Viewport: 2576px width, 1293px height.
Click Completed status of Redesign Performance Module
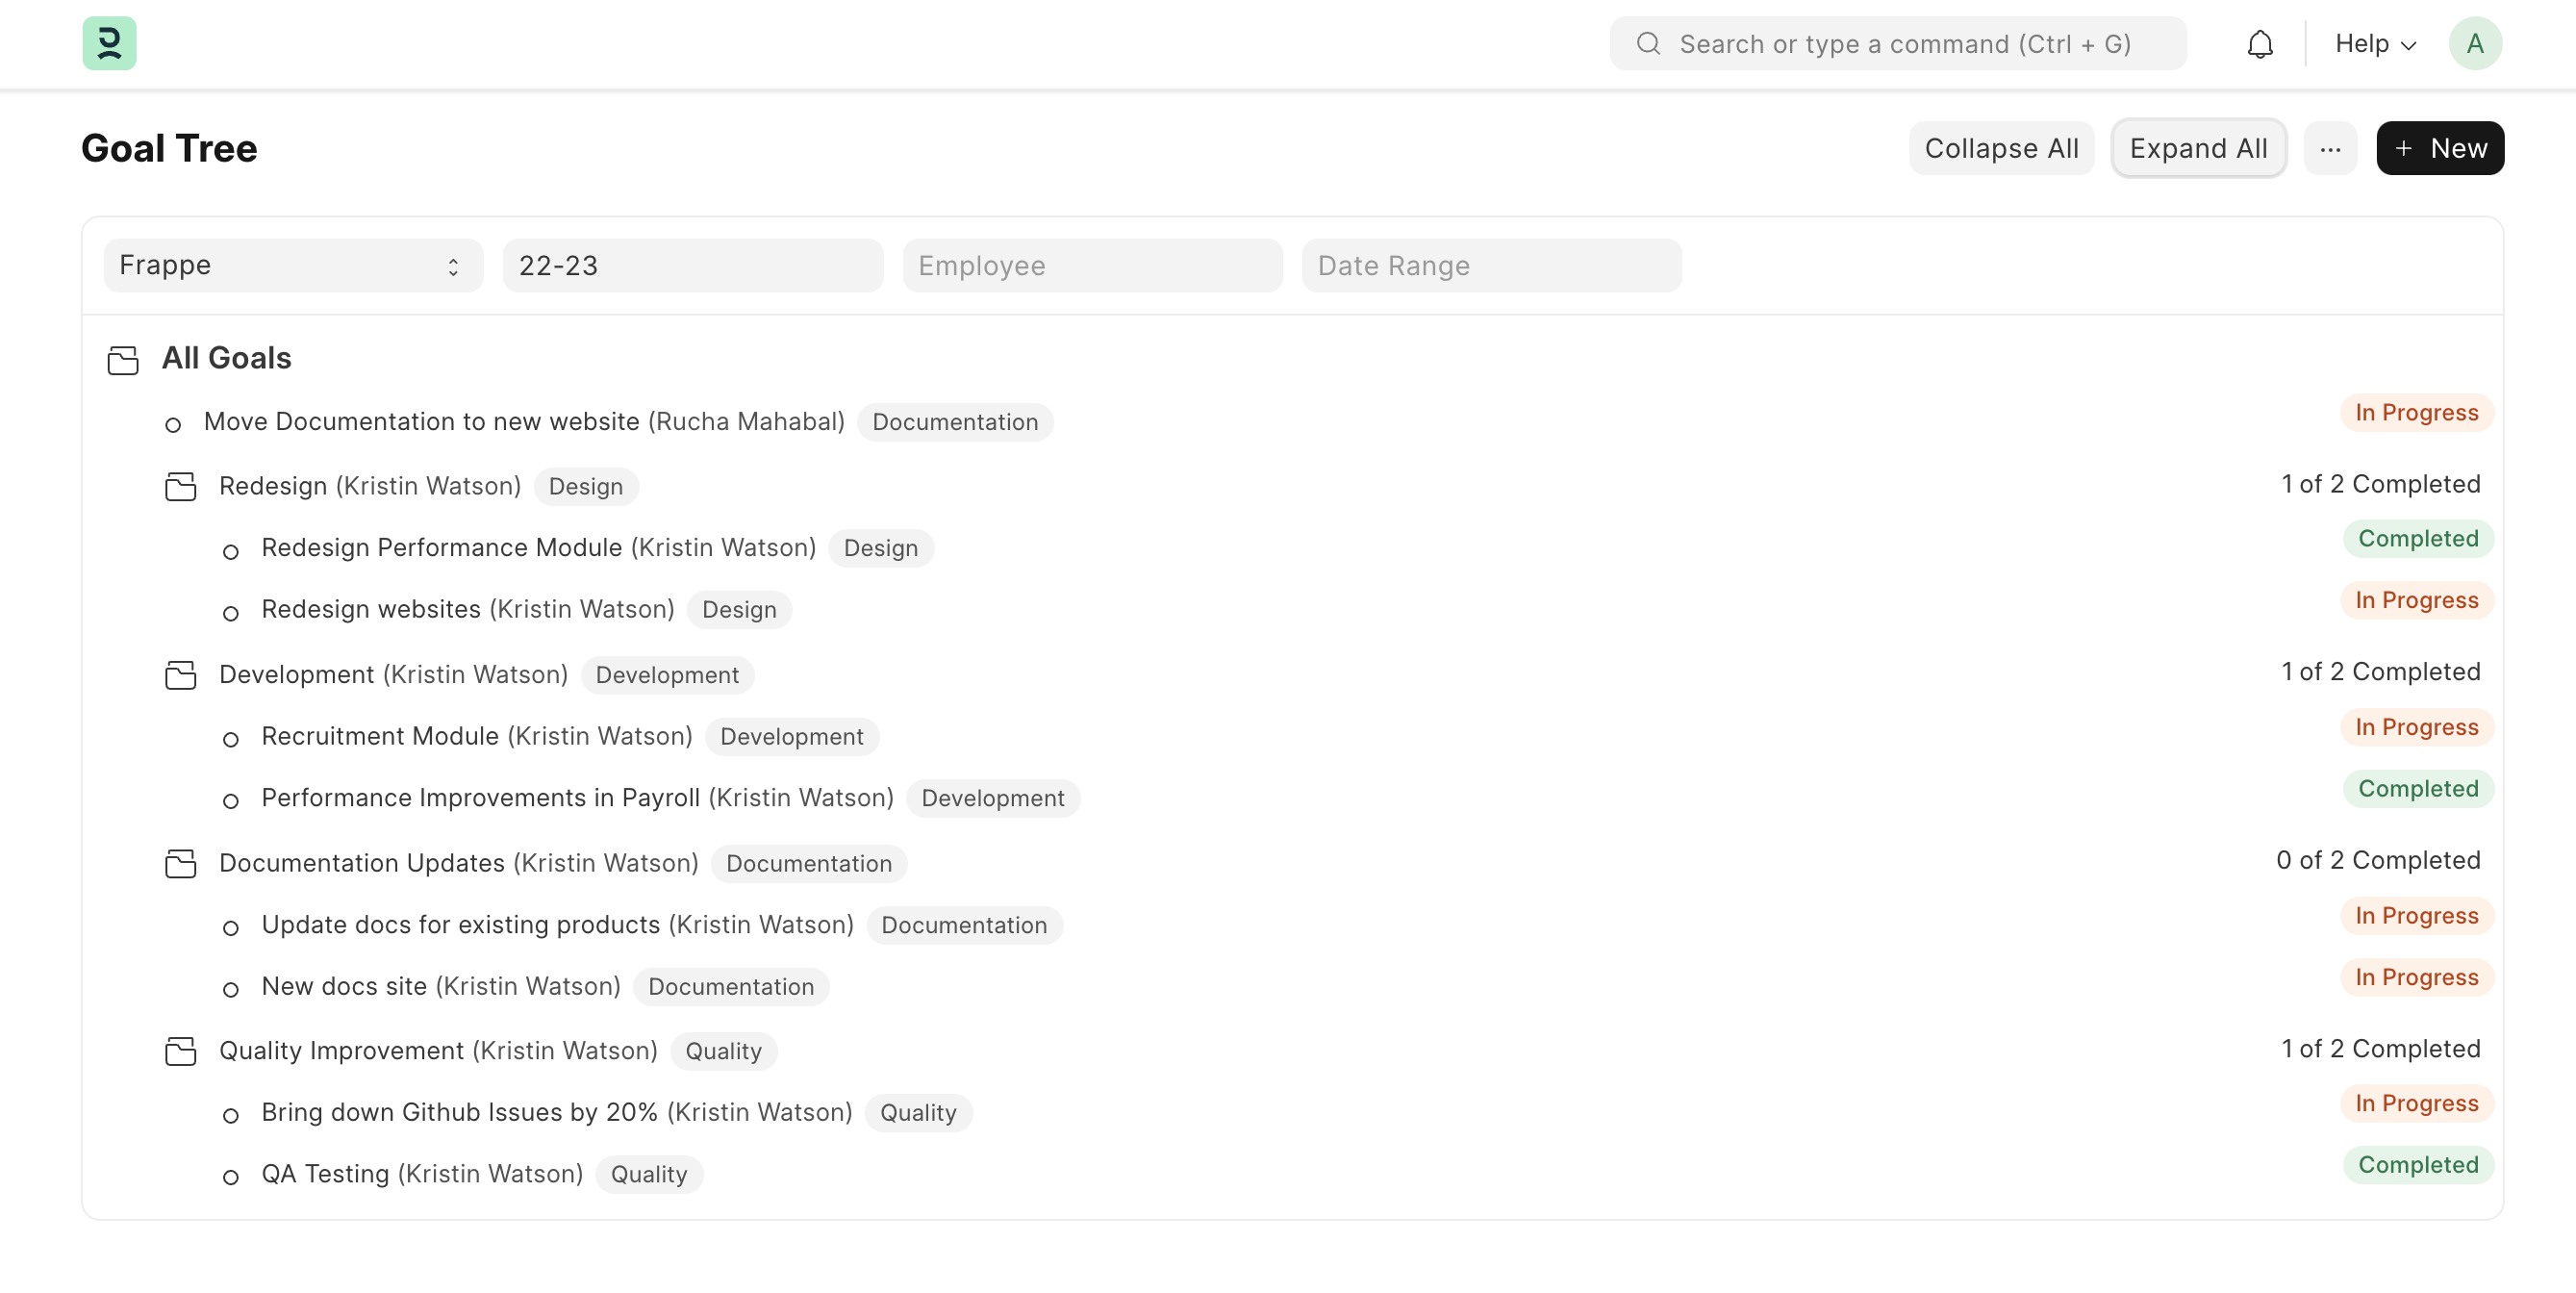(2418, 538)
